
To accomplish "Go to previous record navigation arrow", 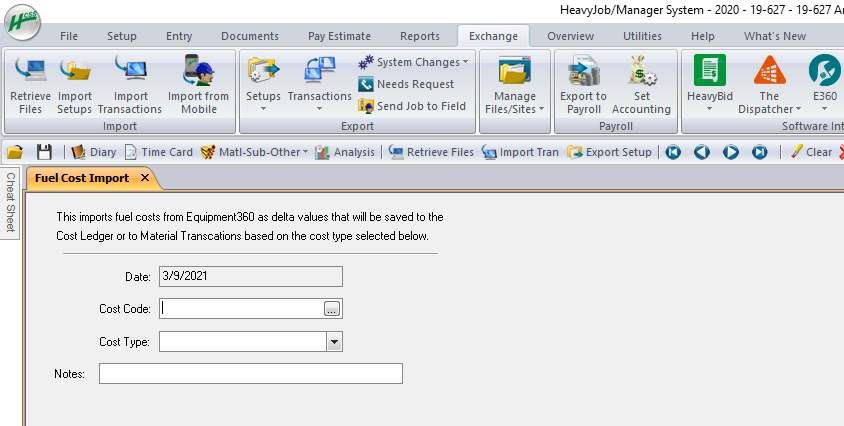I will (x=702, y=152).
